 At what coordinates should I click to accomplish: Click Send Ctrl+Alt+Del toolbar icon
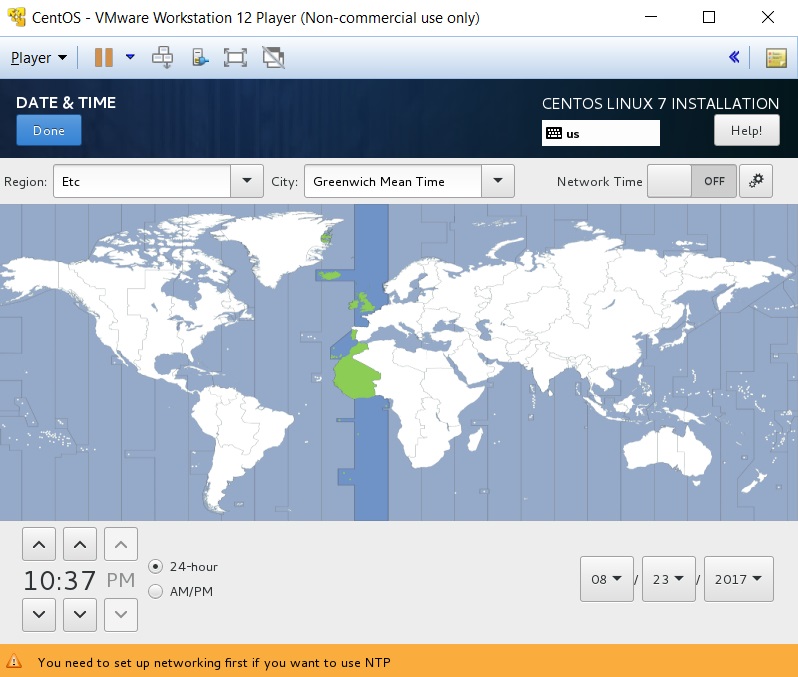click(x=162, y=57)
